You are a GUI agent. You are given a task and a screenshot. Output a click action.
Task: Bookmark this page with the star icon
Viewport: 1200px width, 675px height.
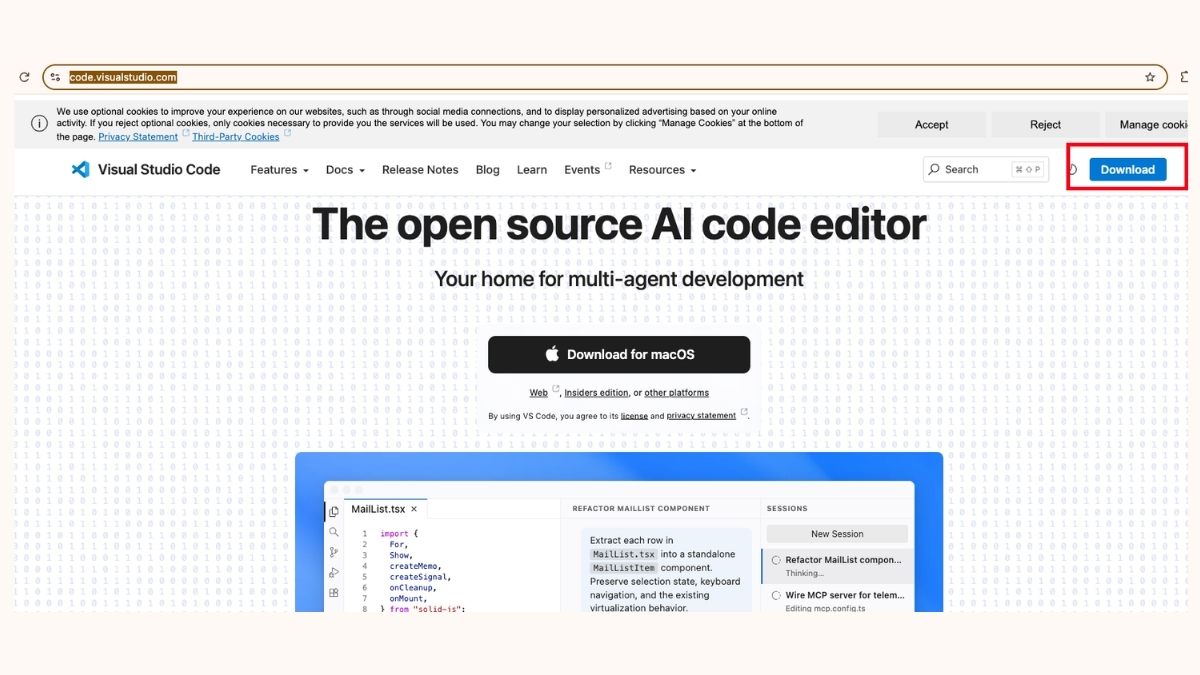(x=1150, y=77)
